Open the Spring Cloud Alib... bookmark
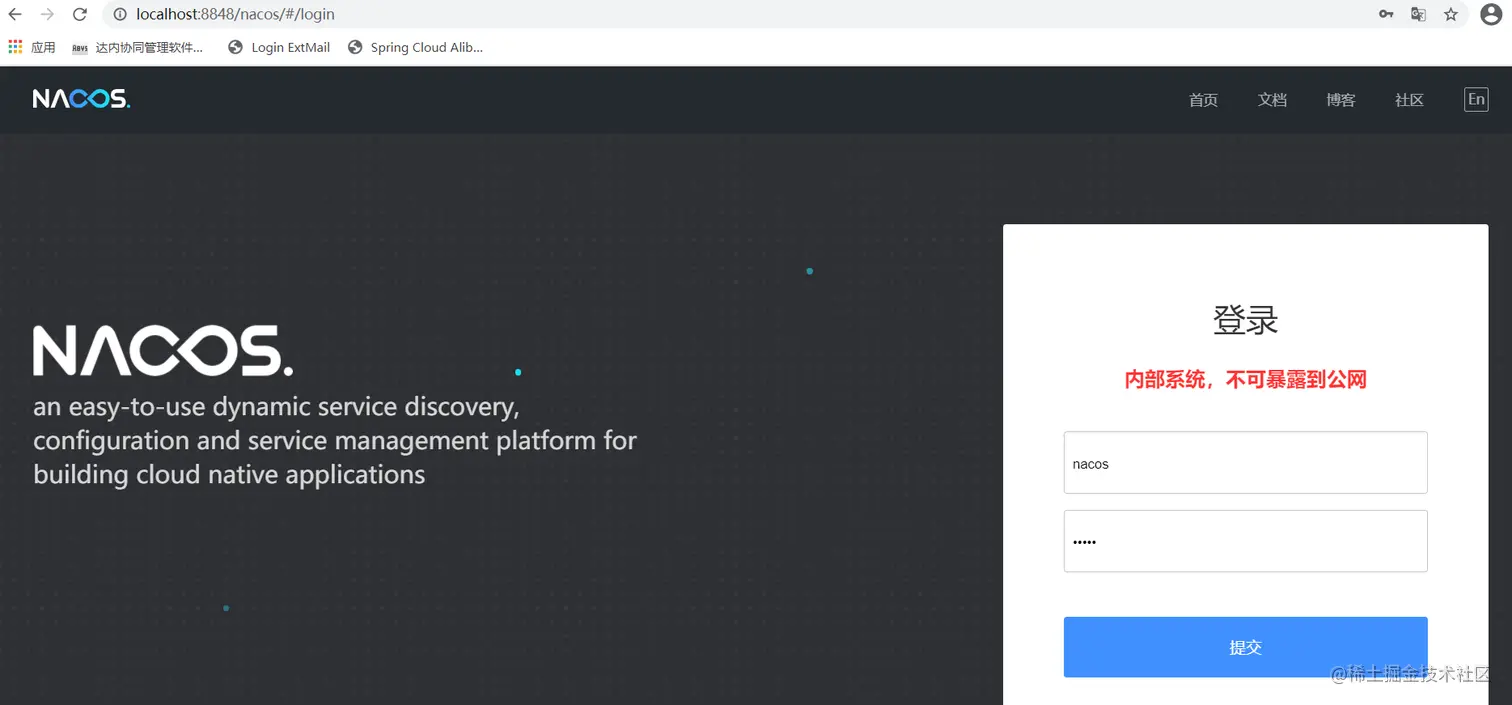The image size is (1512, 705). [x=415, y=47]
